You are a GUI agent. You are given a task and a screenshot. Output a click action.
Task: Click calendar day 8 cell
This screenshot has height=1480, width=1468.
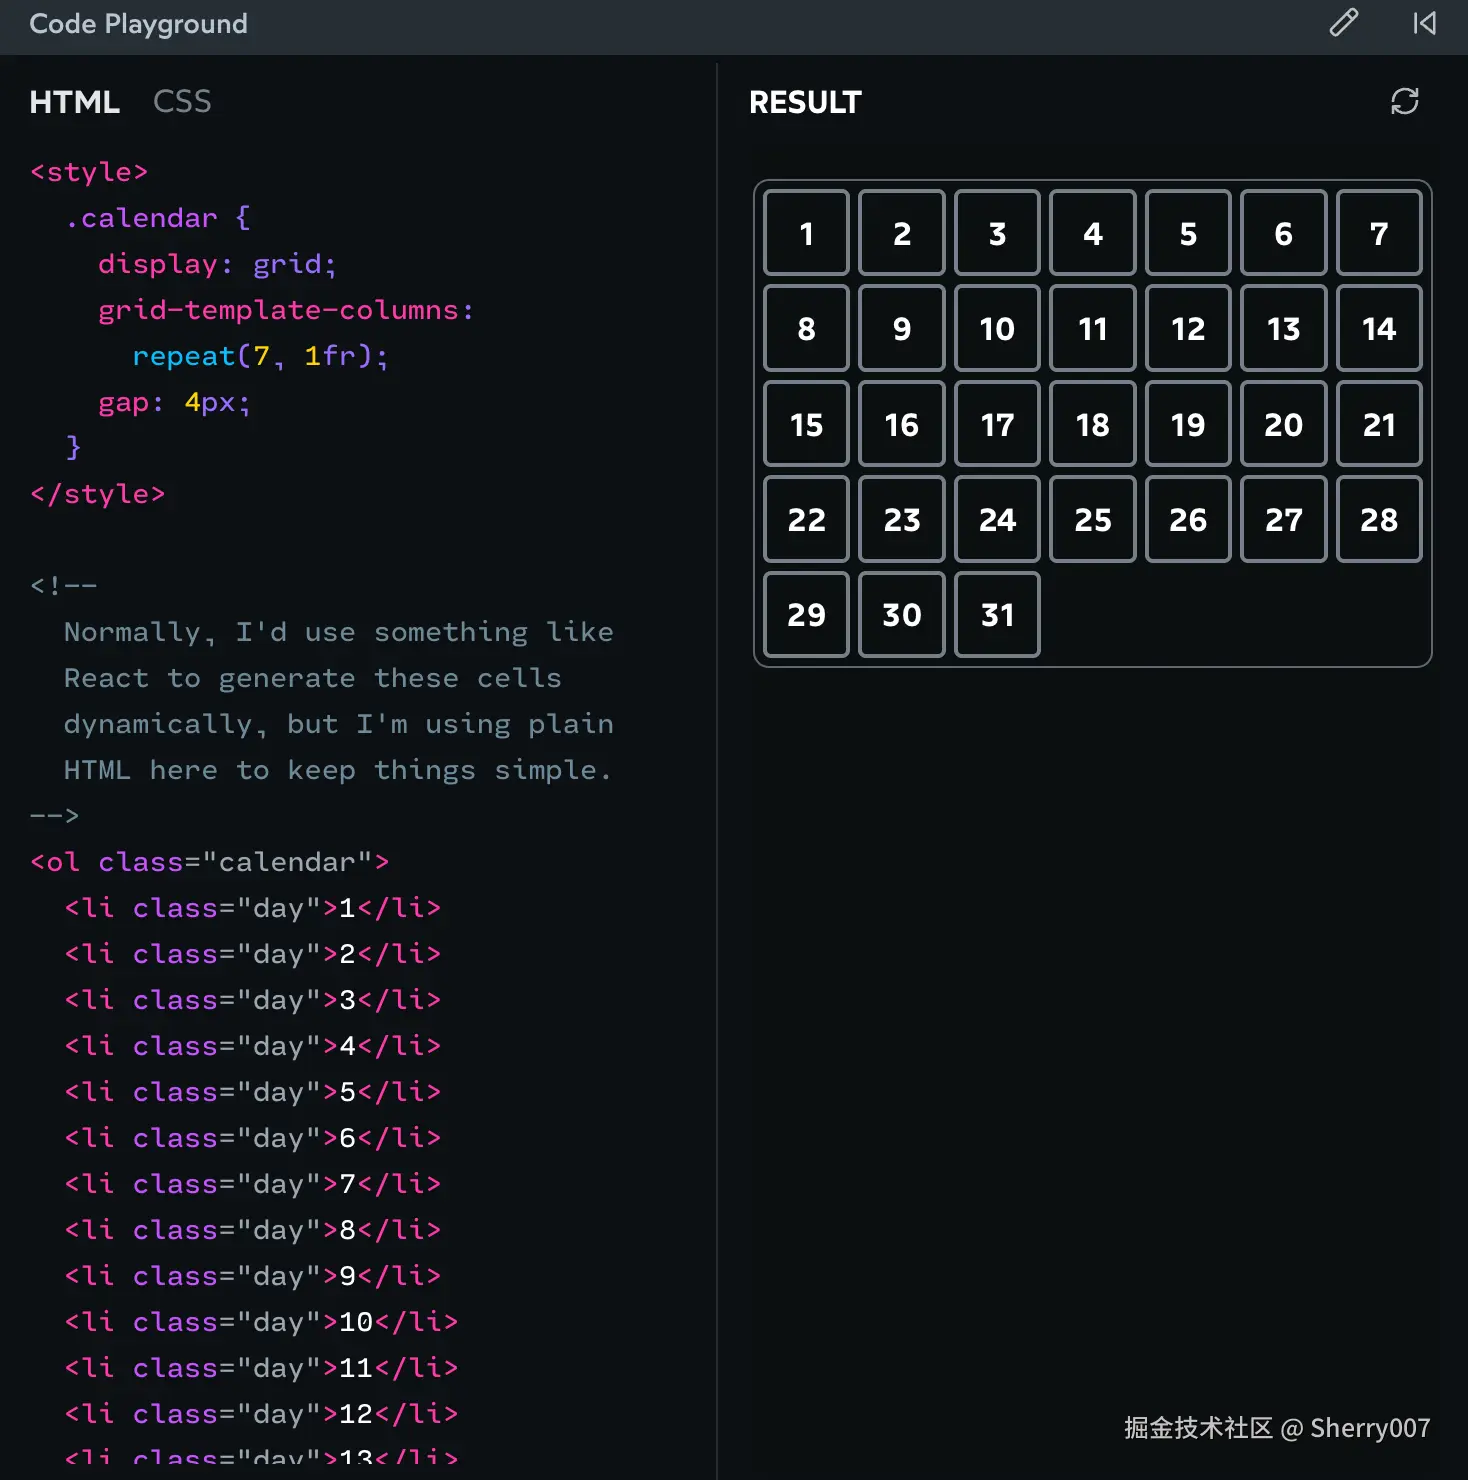(x=806, y=328)
